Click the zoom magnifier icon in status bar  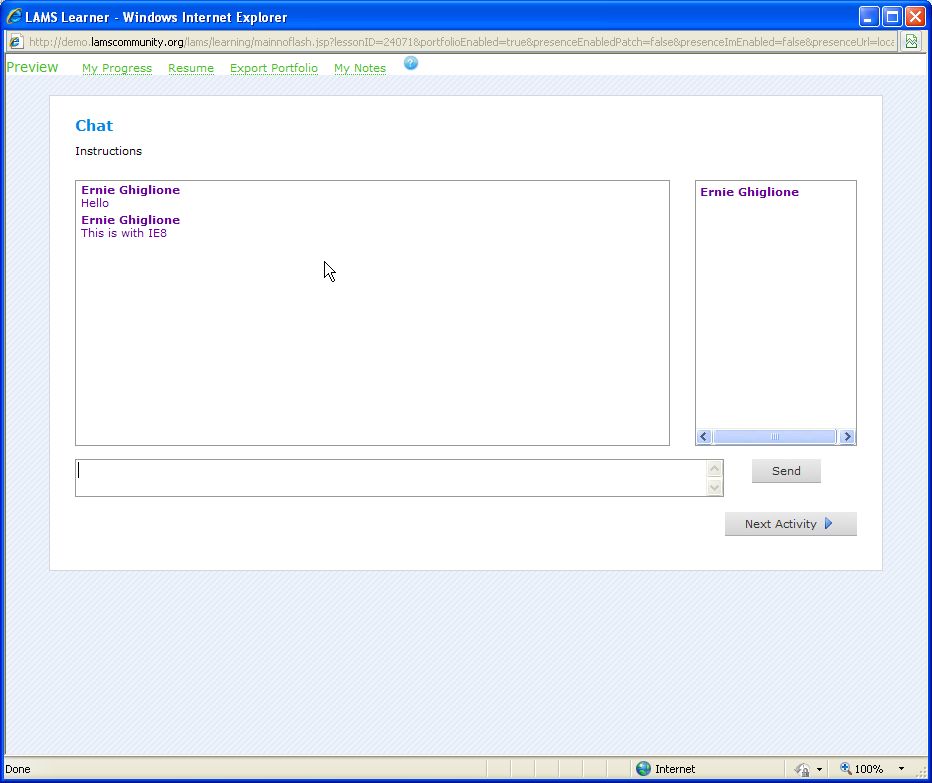click(845, 769)
